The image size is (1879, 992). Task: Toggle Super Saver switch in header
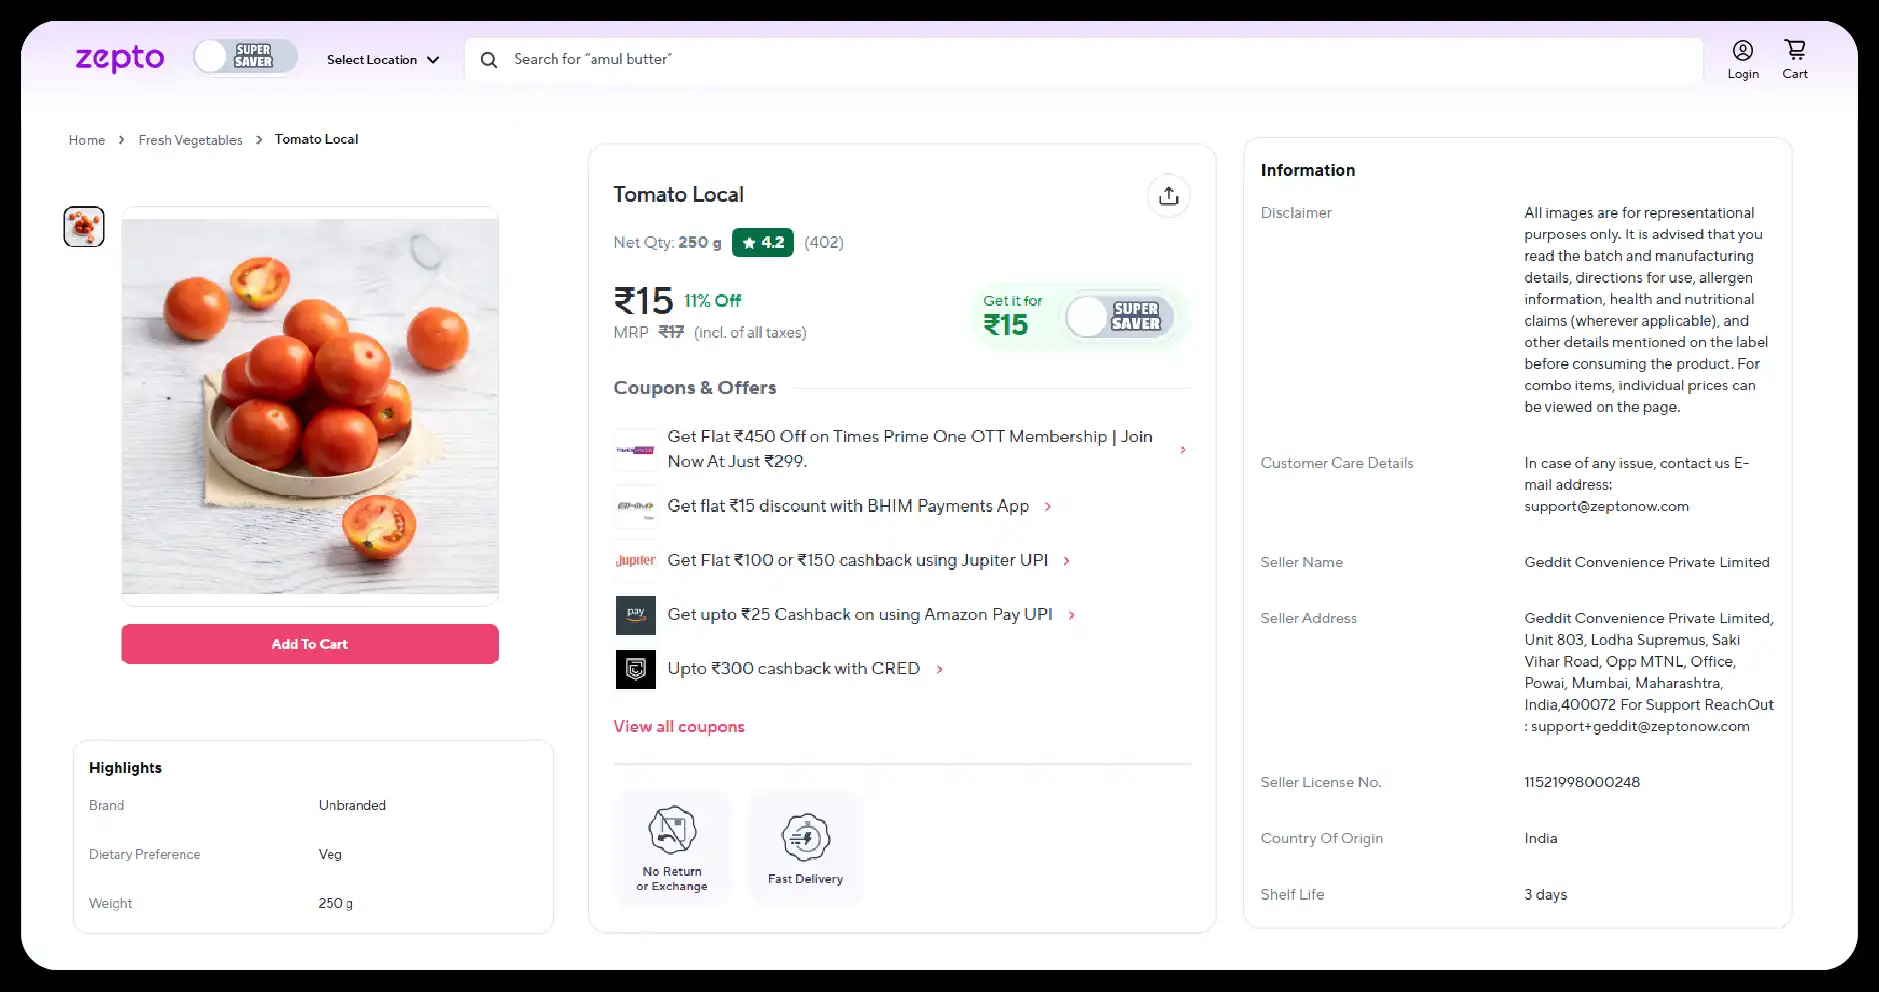(245, 57)
